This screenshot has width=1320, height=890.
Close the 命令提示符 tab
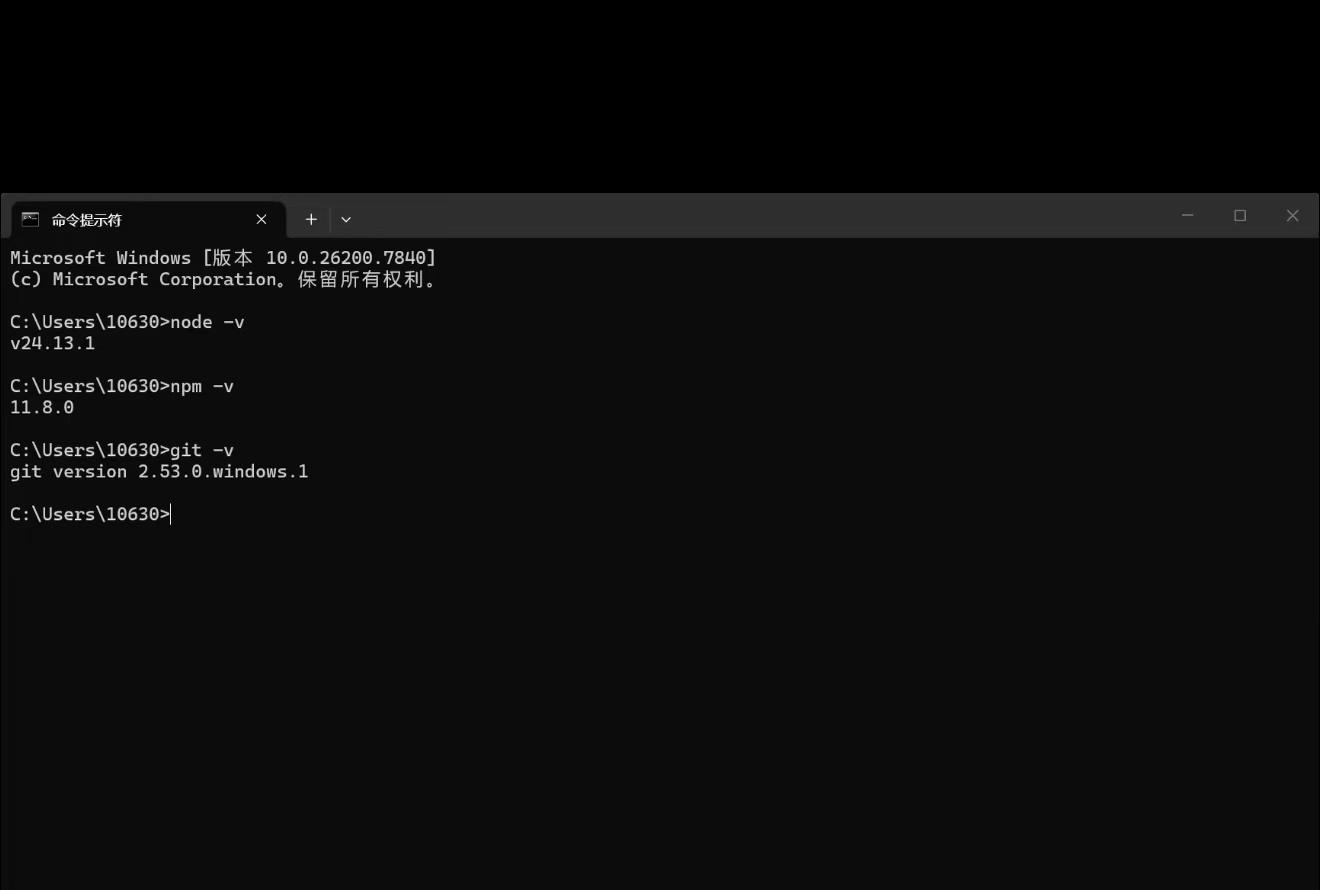pos(261,219)
